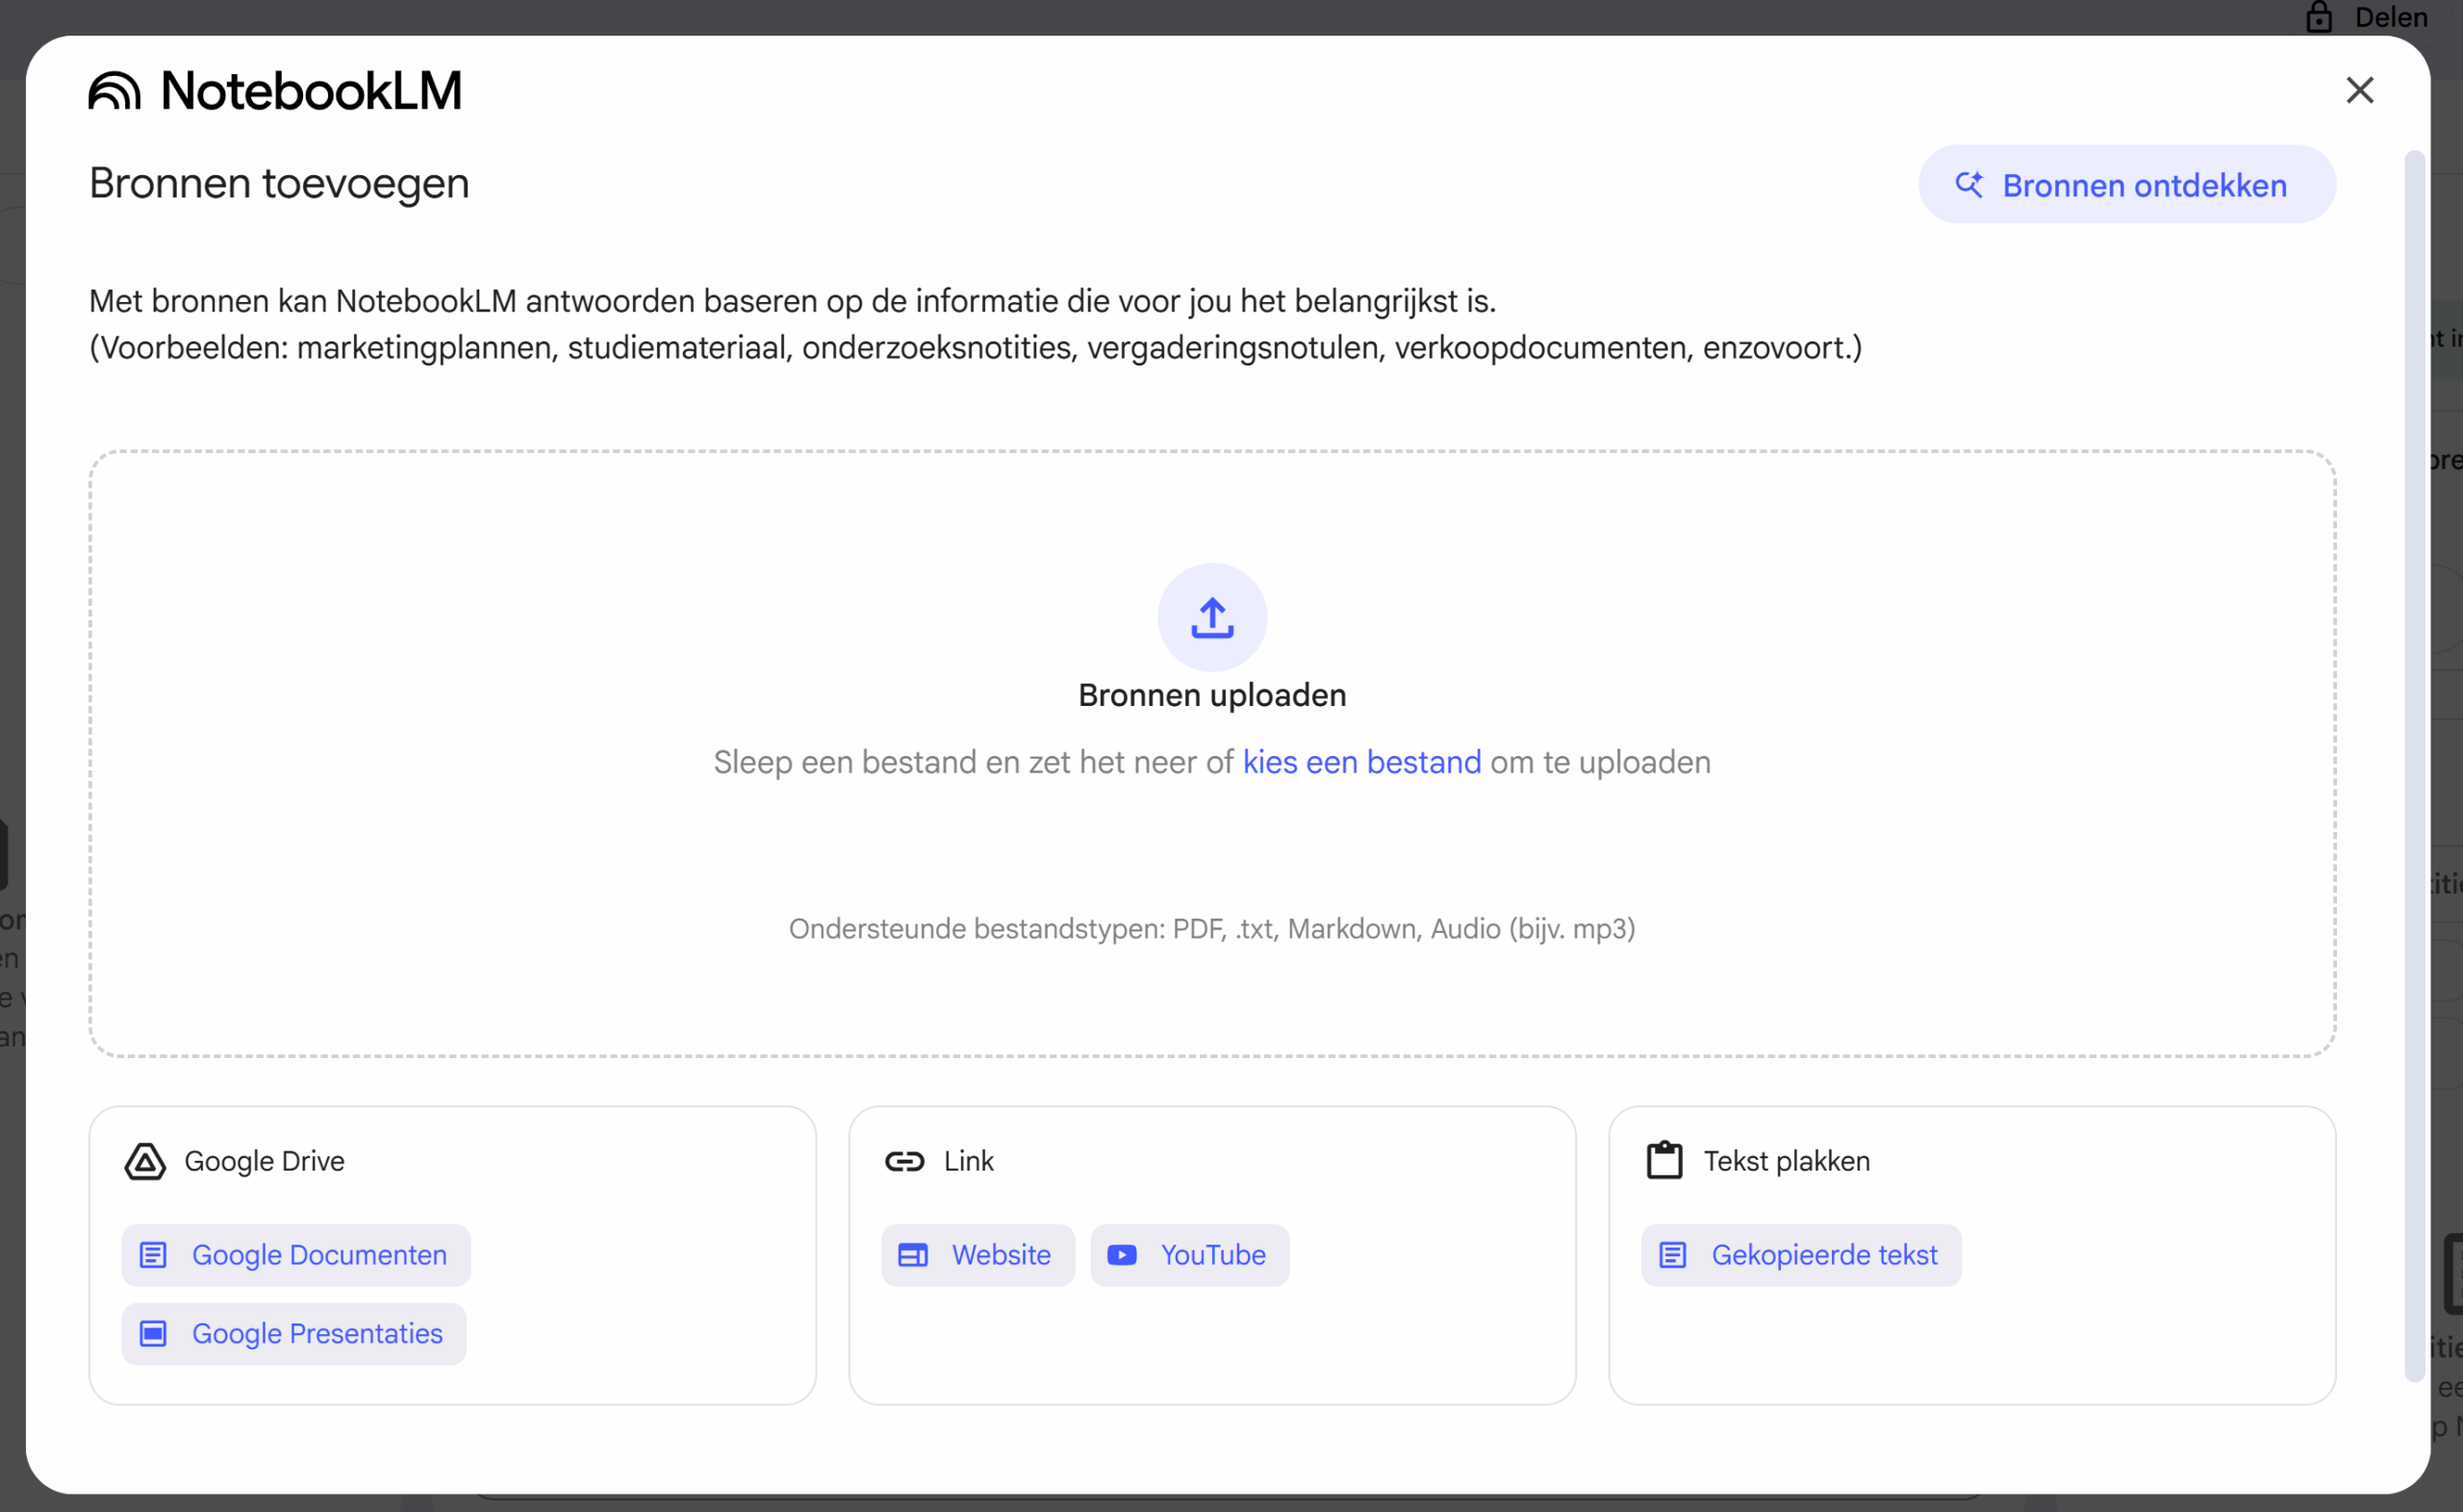Add a Google Documenten source

tap(296, 1255)
